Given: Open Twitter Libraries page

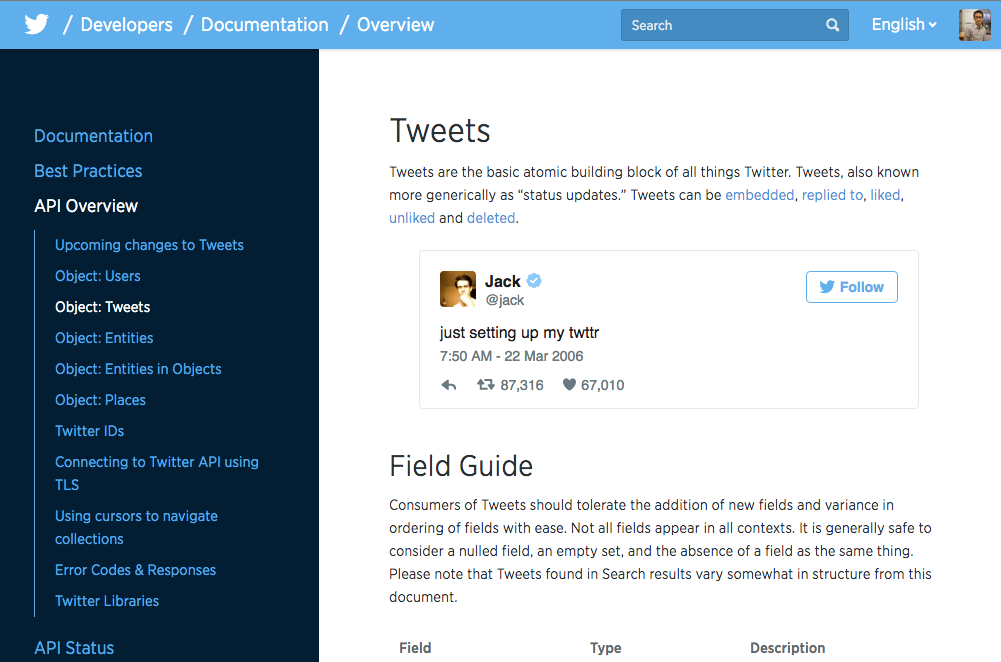Looking at the screenshot, I should pos(107,601).
